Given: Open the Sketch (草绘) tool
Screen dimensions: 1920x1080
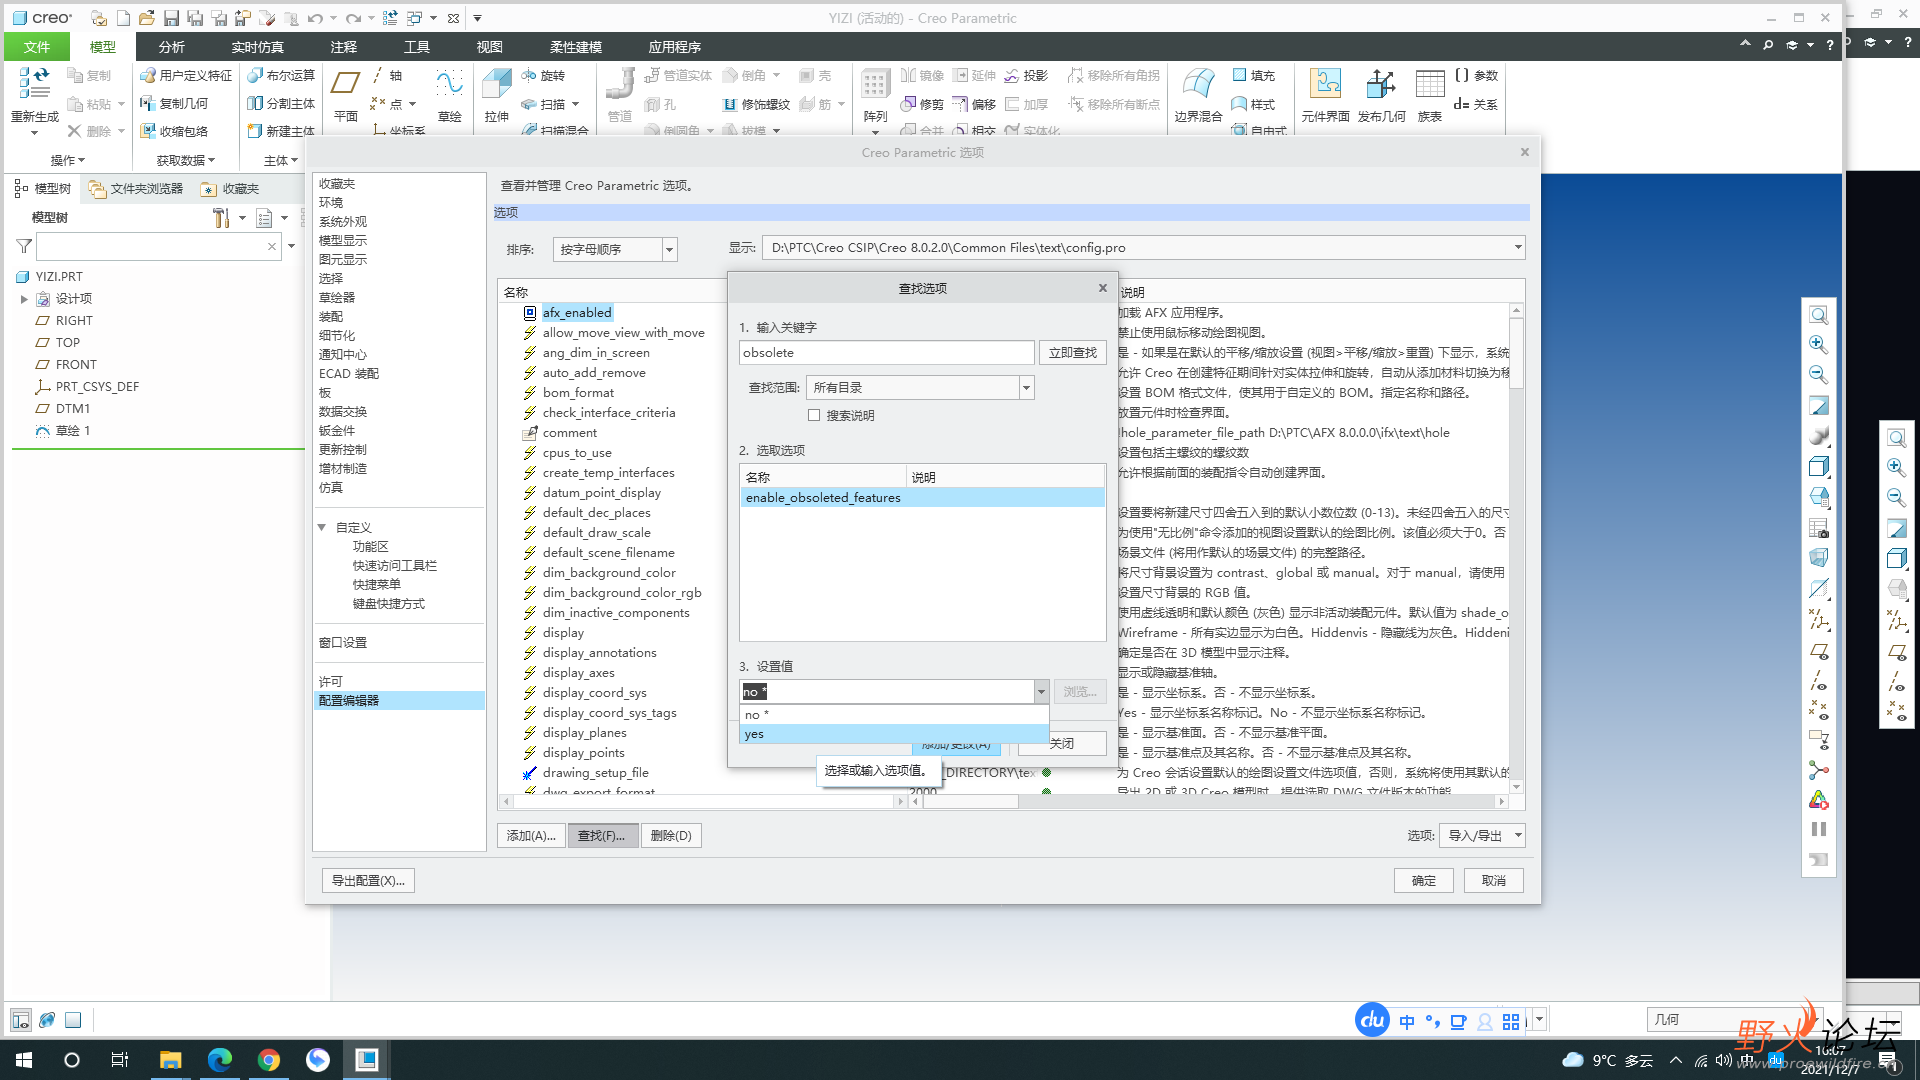Looking at the screenshot, I should coord(450,95).
